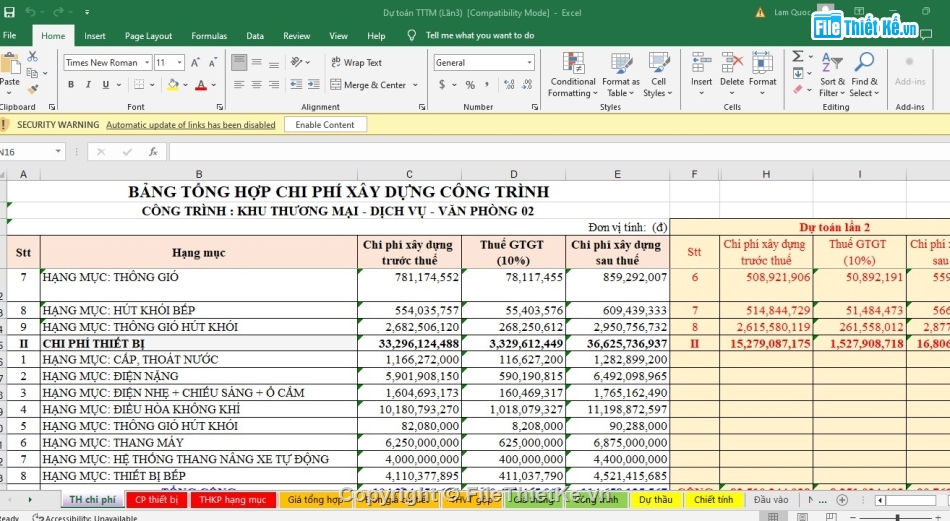
Task: Apply middle vertical alignment
Action: point(257,62)
